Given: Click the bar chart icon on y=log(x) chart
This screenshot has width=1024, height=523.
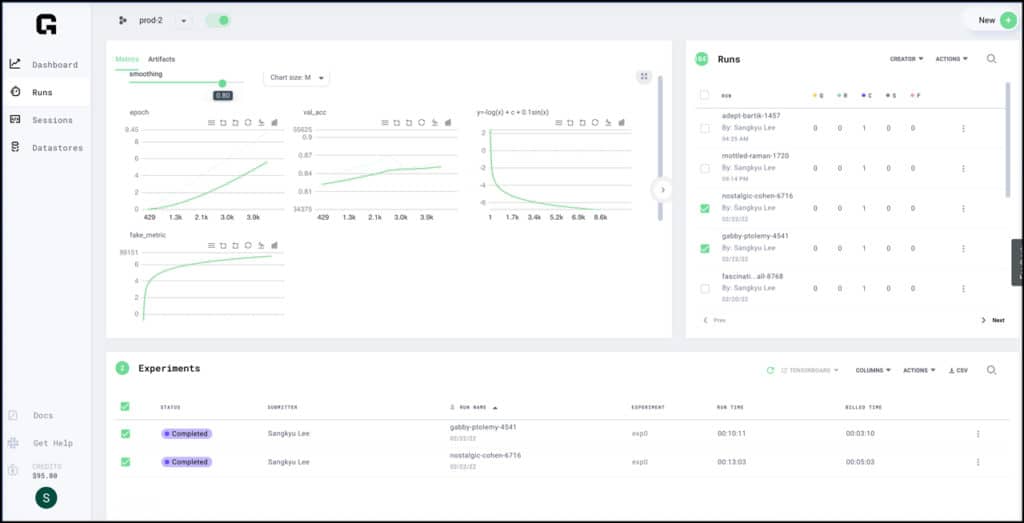Looking at the screenshot, I should tap(622, 123).
